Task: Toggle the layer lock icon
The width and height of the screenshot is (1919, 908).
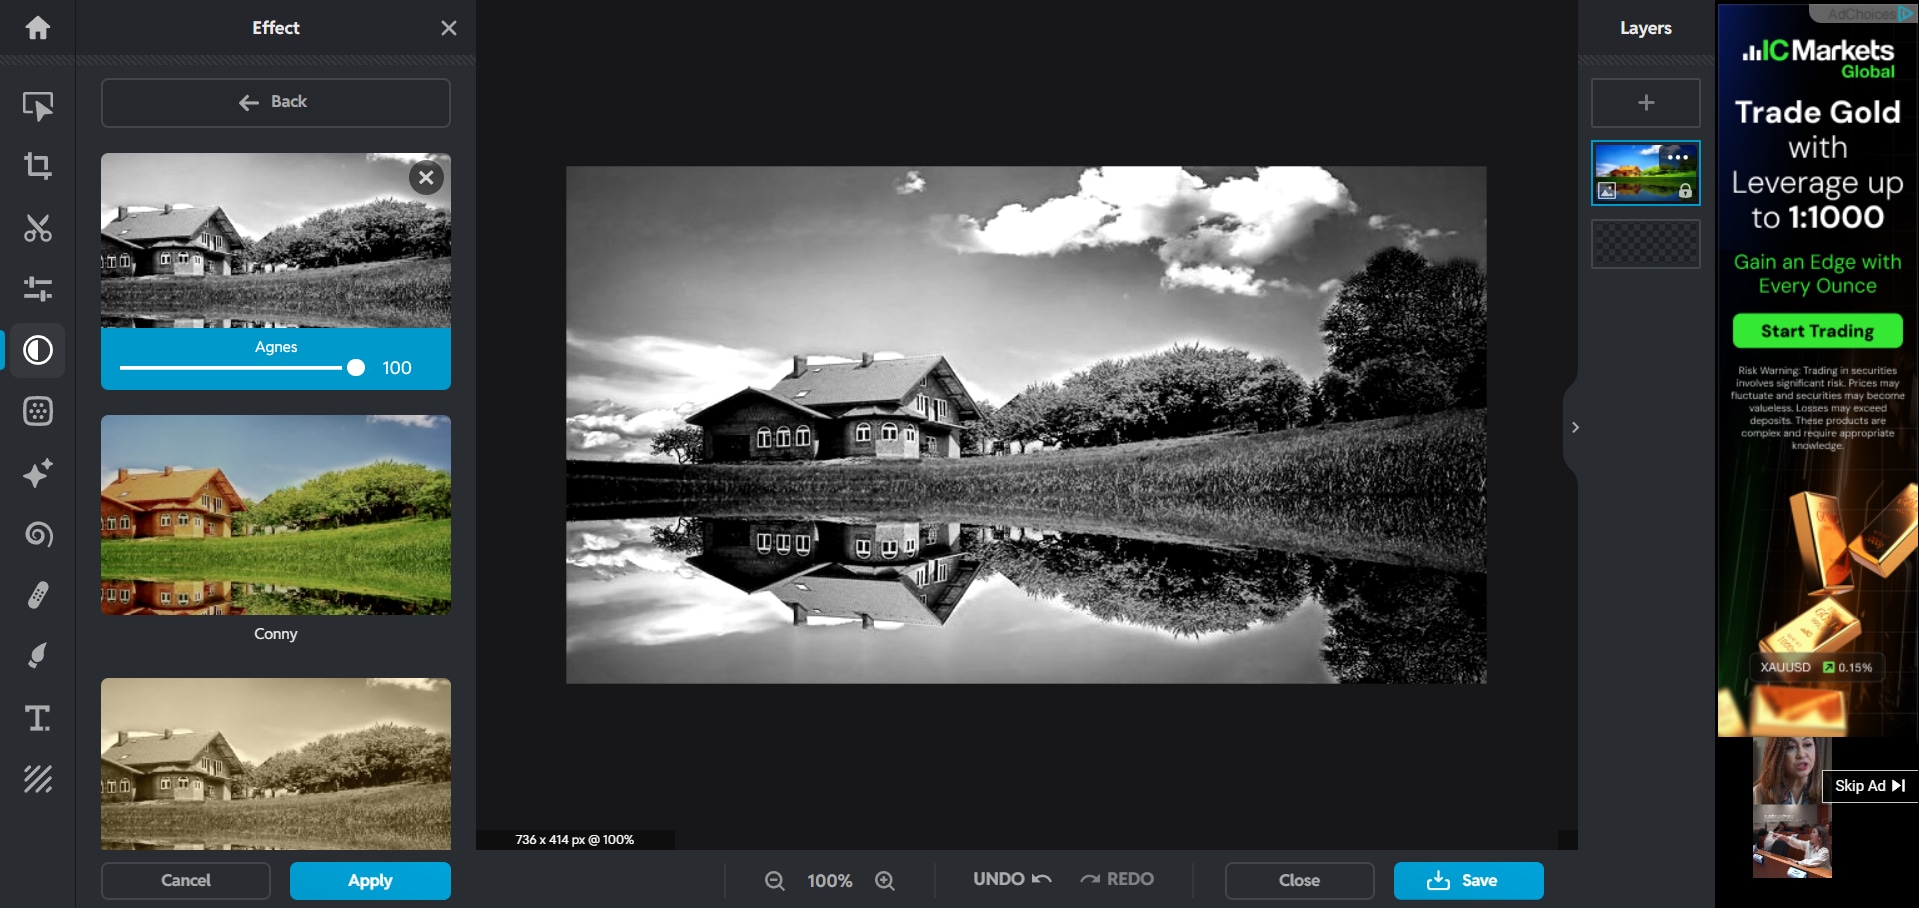Action: pos(1685,191)
